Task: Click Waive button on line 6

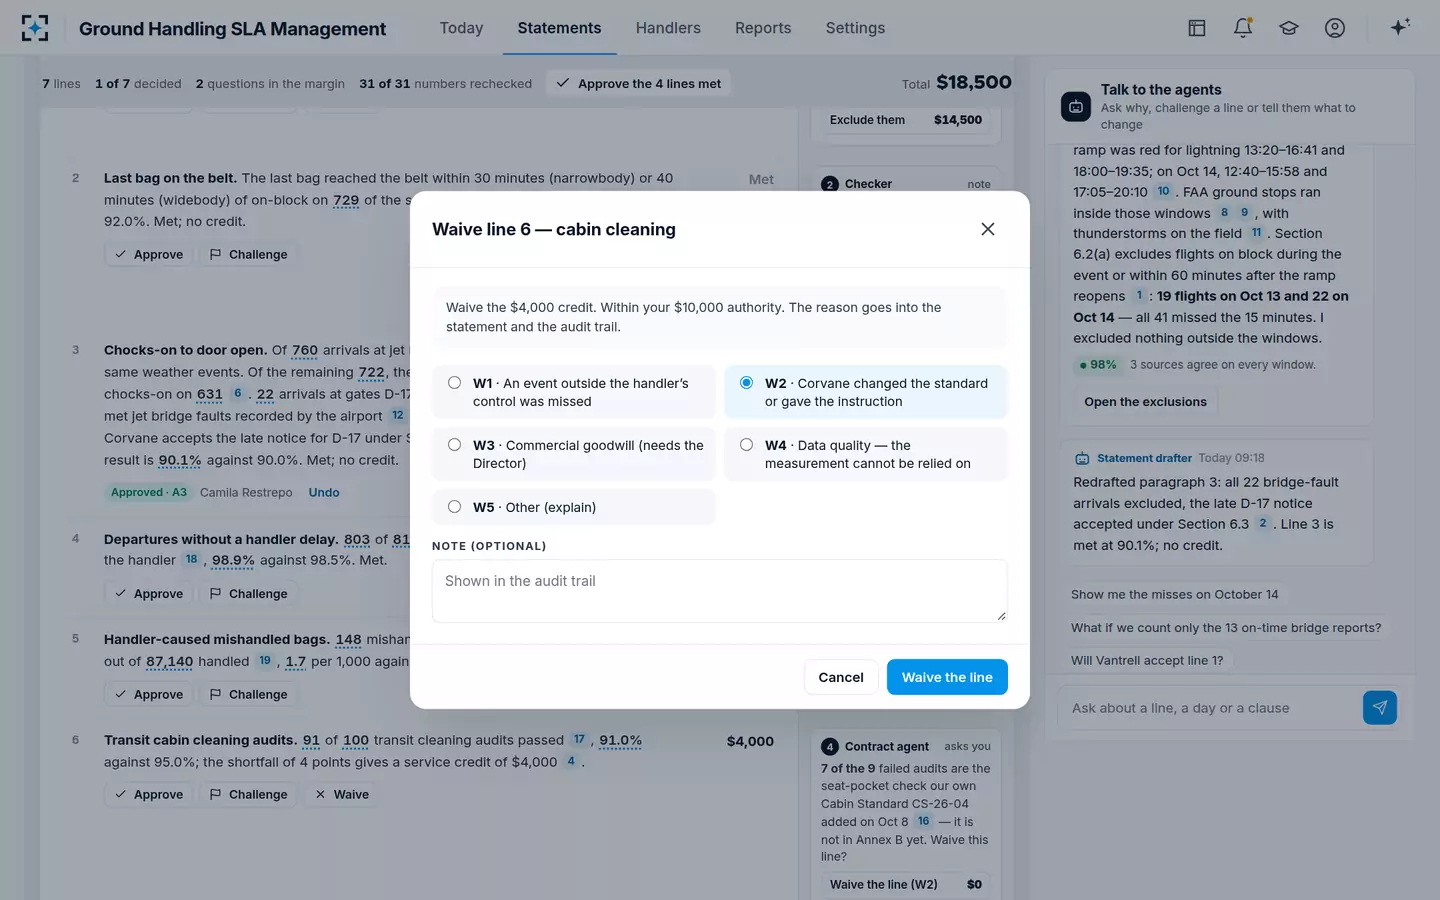Action: 342,794
